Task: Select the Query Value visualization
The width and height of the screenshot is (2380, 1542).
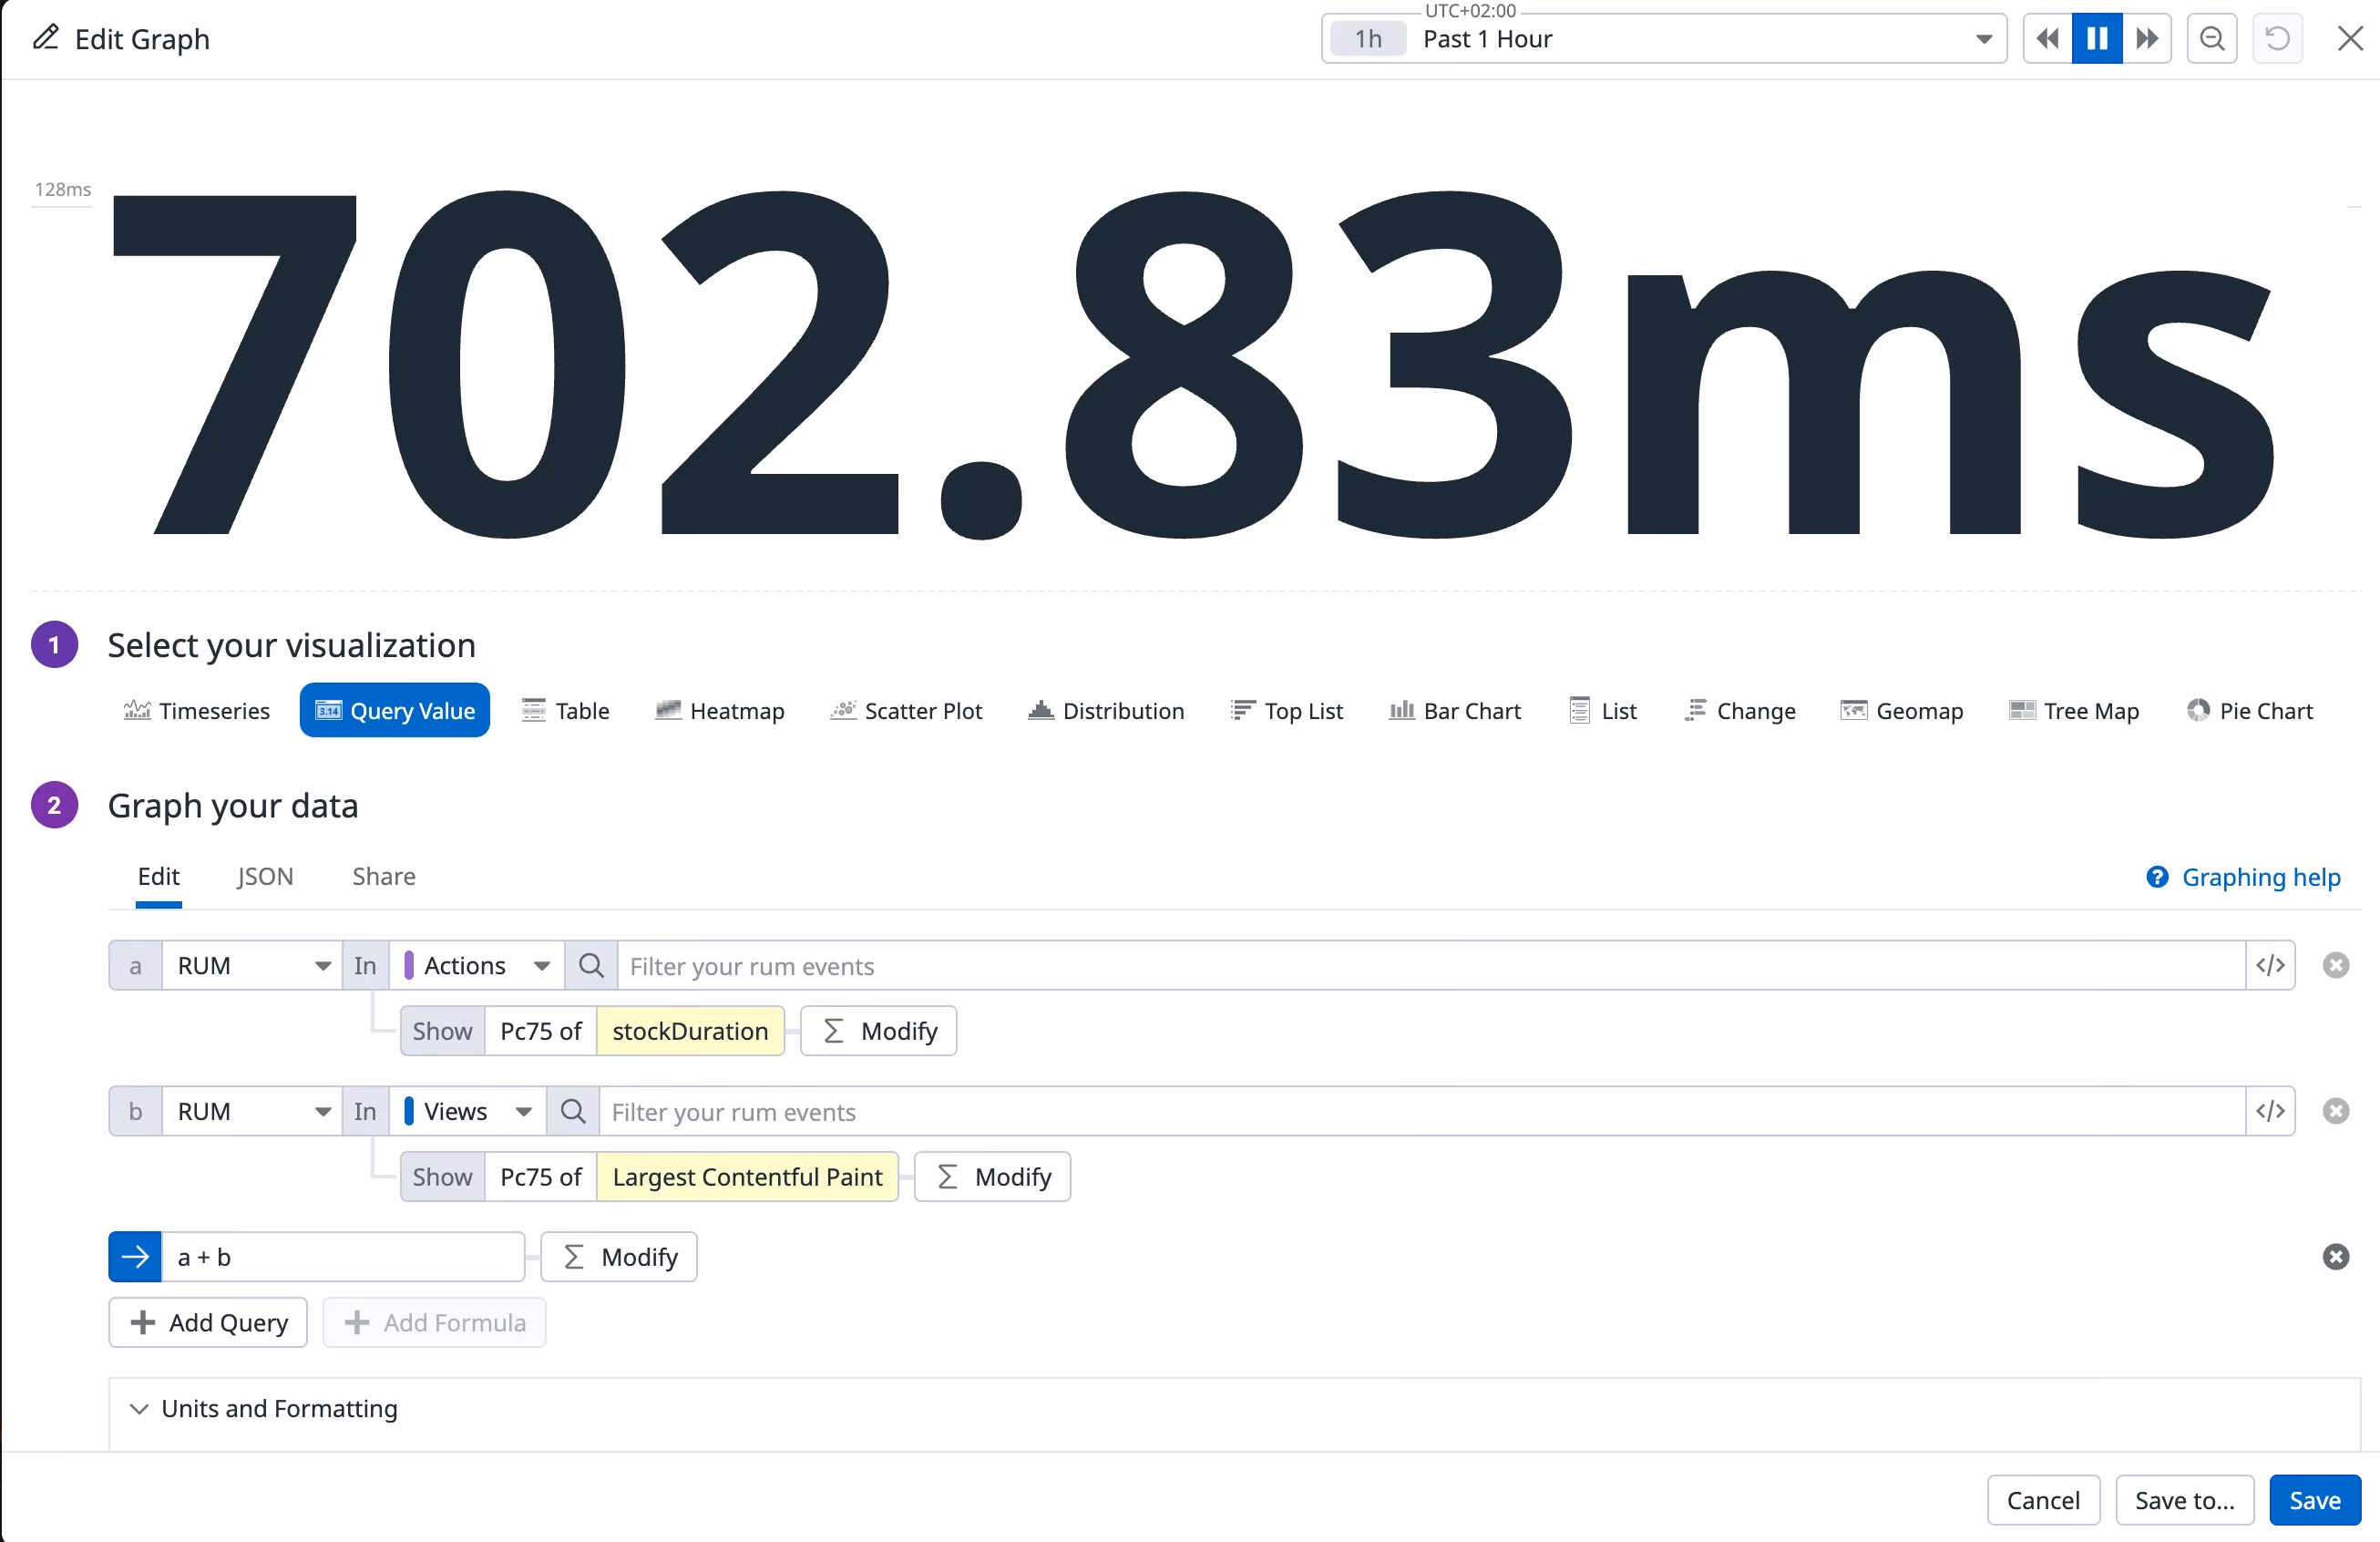Action: click(x=395, y=710)
